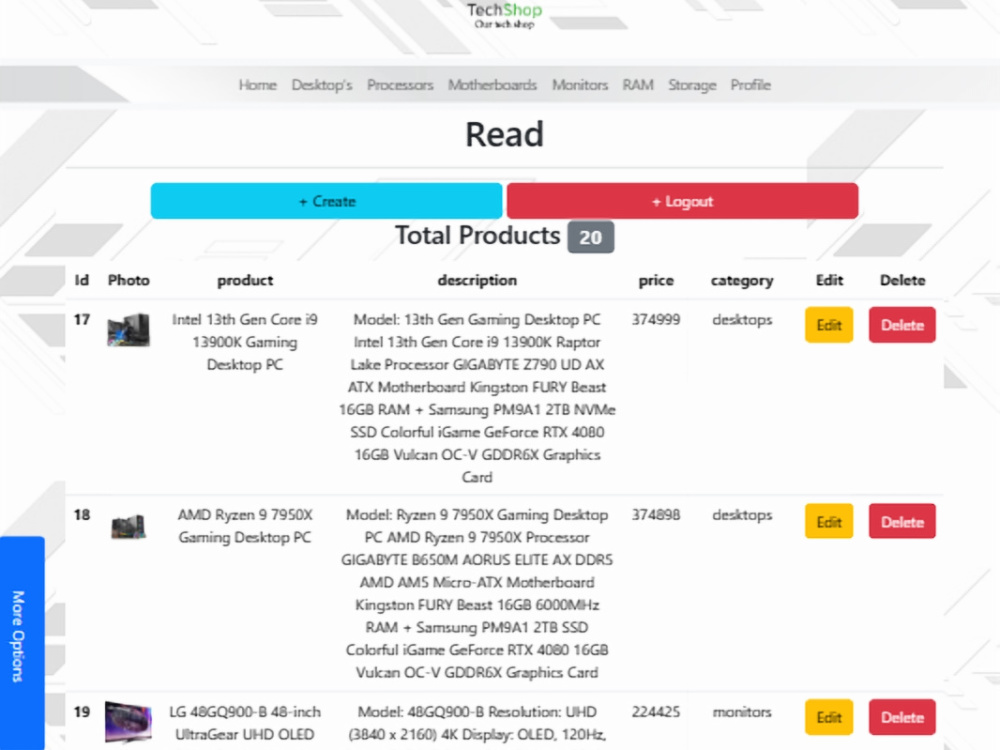Click the monitors category cell
The image size is (1000, 750).
click(742, 712)
